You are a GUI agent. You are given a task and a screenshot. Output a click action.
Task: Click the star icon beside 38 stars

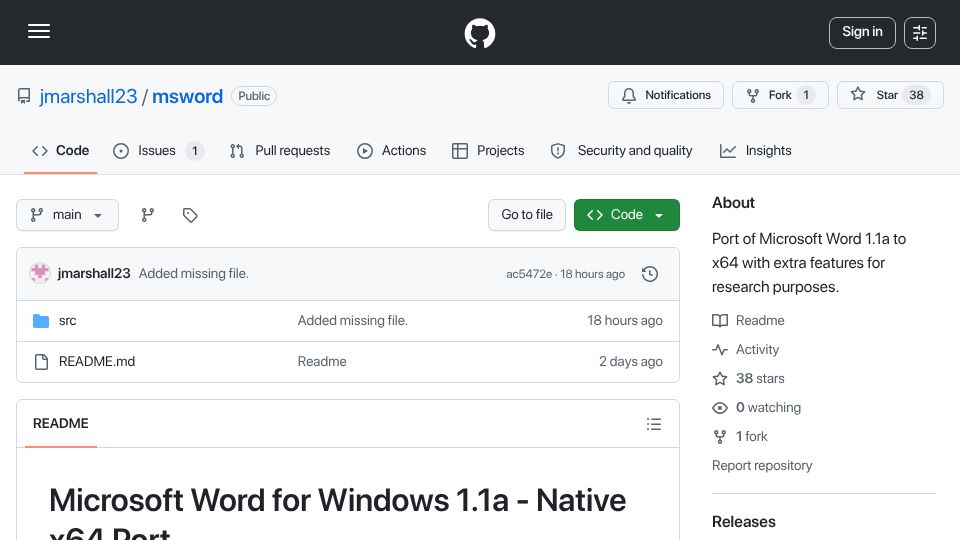pos(720,378)
